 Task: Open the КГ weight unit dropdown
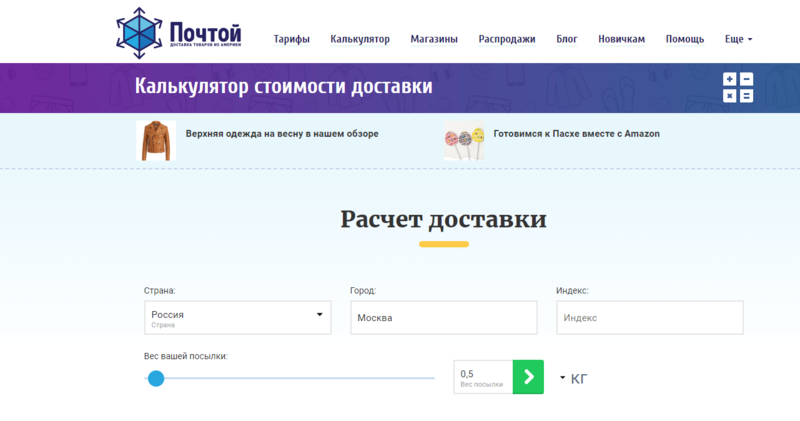tap(573, 378)
